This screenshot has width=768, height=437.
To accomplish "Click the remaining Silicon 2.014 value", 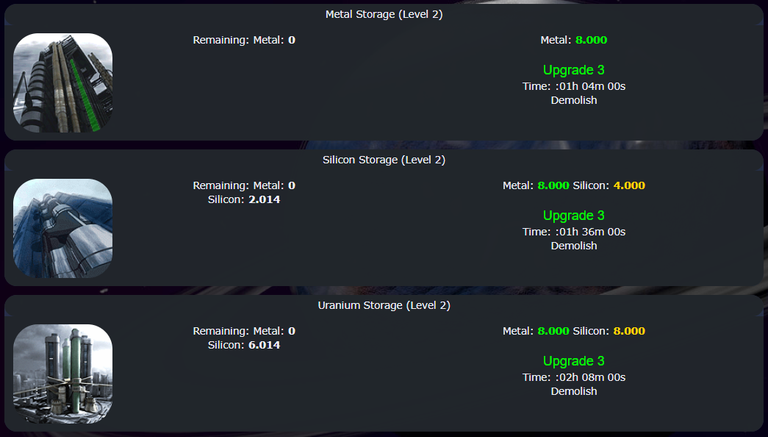I will pos(264,199).
